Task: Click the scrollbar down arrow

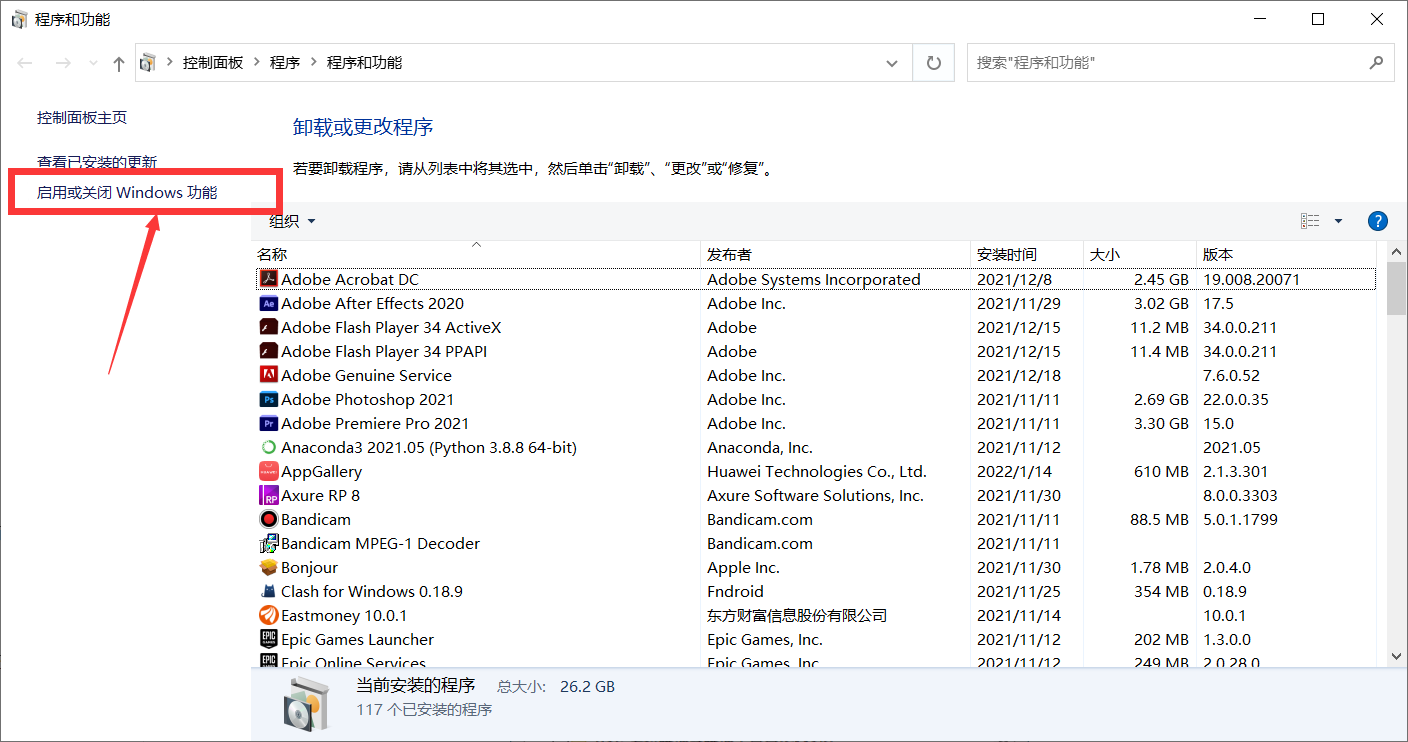Action: coord(1397,656)
